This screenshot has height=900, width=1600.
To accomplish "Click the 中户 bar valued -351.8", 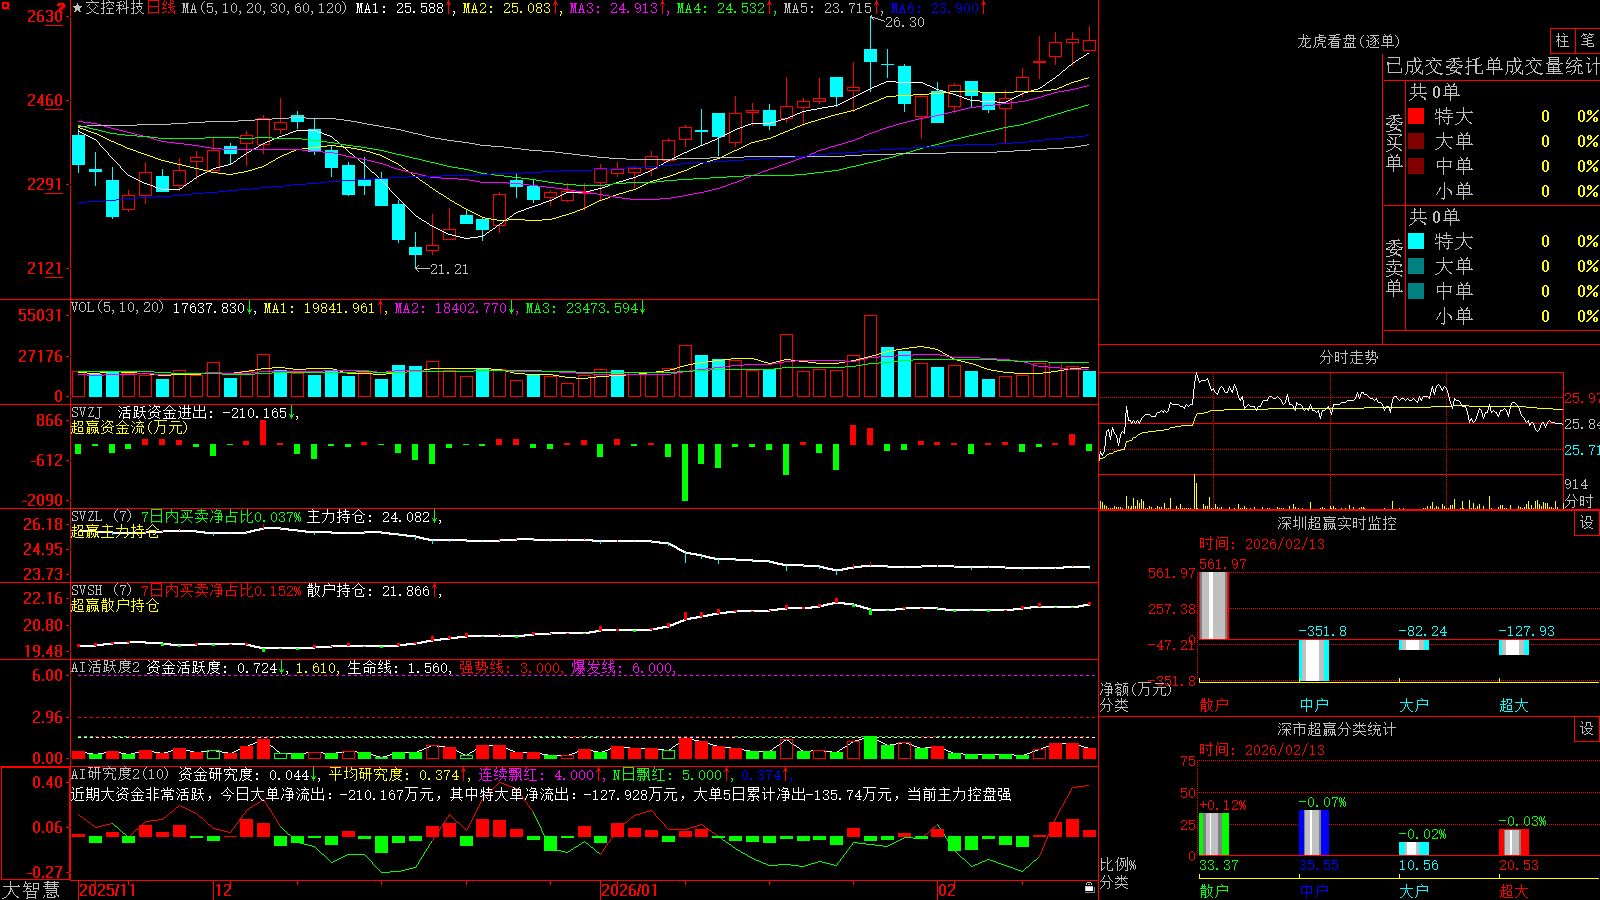I will (1314, 660).
